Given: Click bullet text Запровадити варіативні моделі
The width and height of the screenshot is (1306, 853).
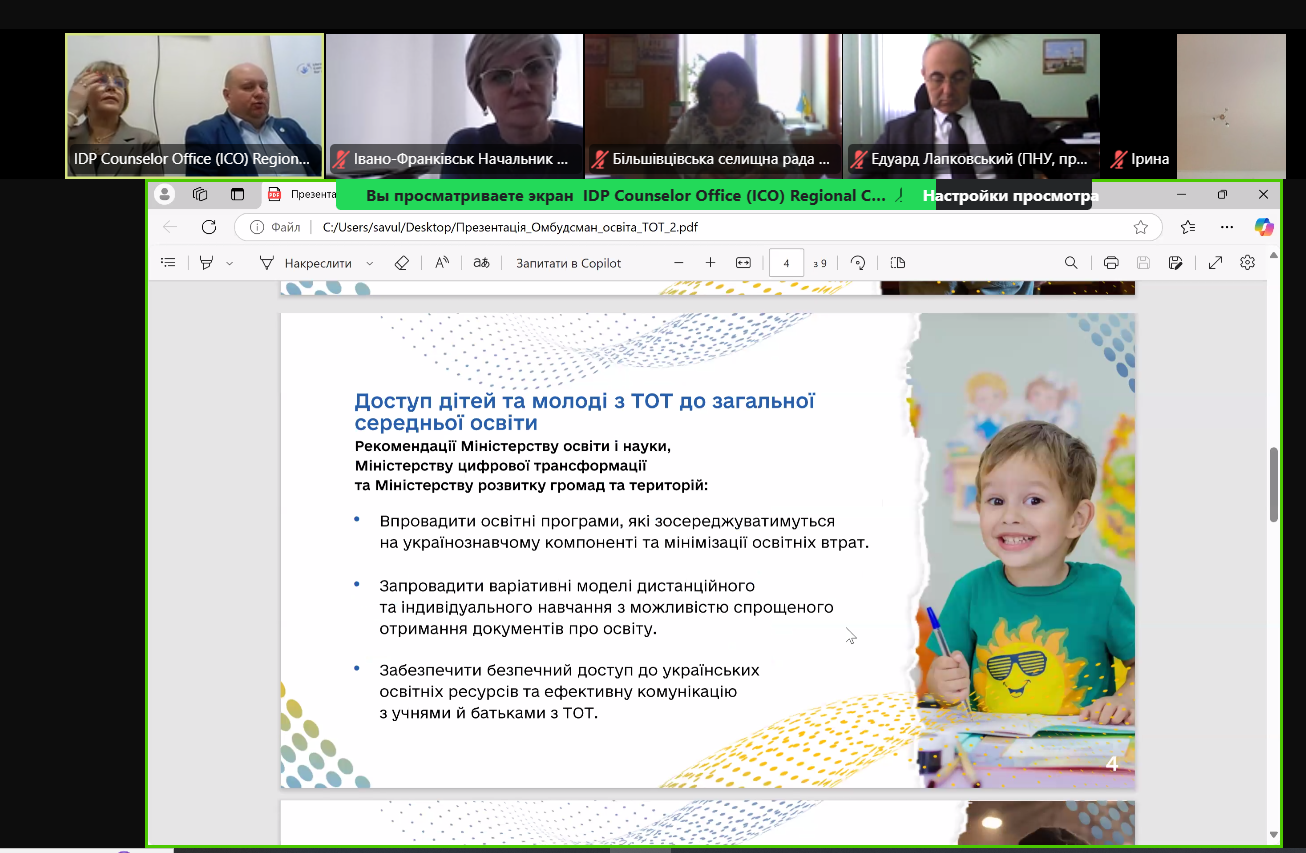Looking at the screenshot, I should [606, 607].
